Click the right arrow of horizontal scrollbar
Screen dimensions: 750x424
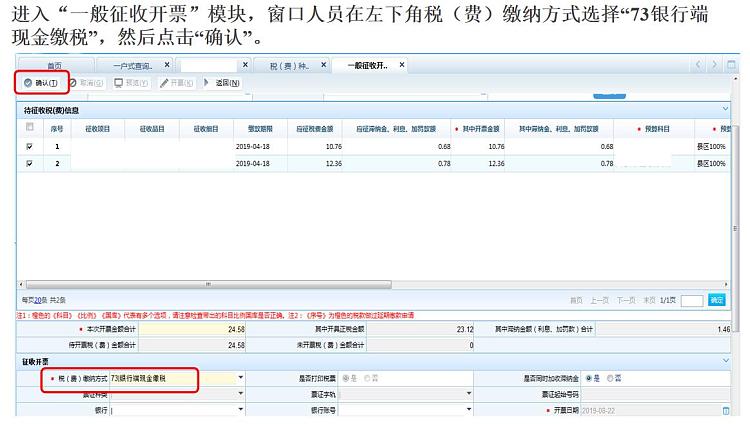coord(726,284)
